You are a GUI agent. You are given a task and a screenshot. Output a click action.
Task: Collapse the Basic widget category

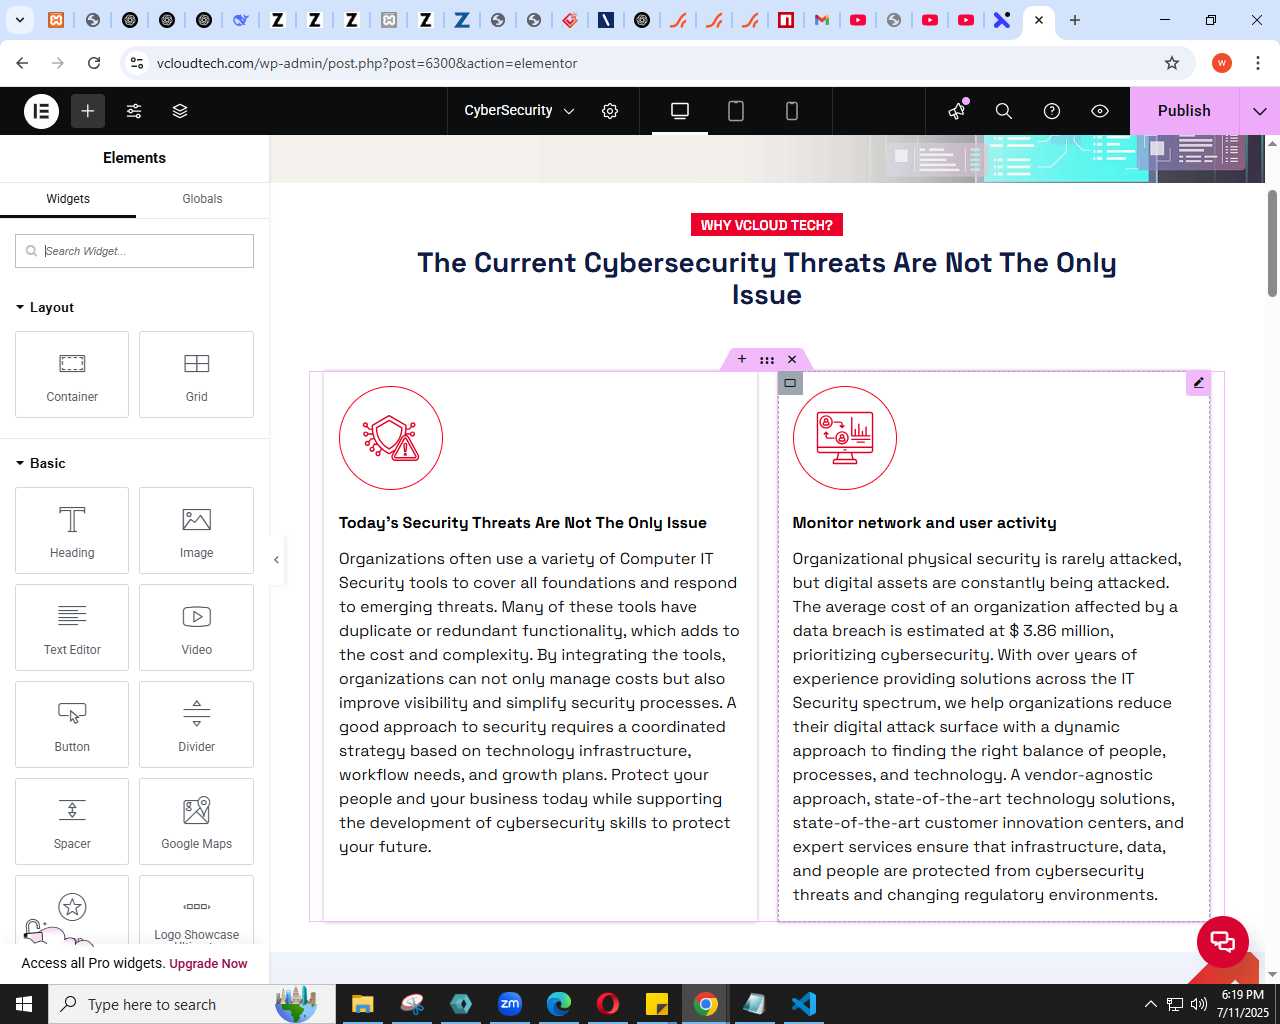pyautogui.click(x=41, y=463)
